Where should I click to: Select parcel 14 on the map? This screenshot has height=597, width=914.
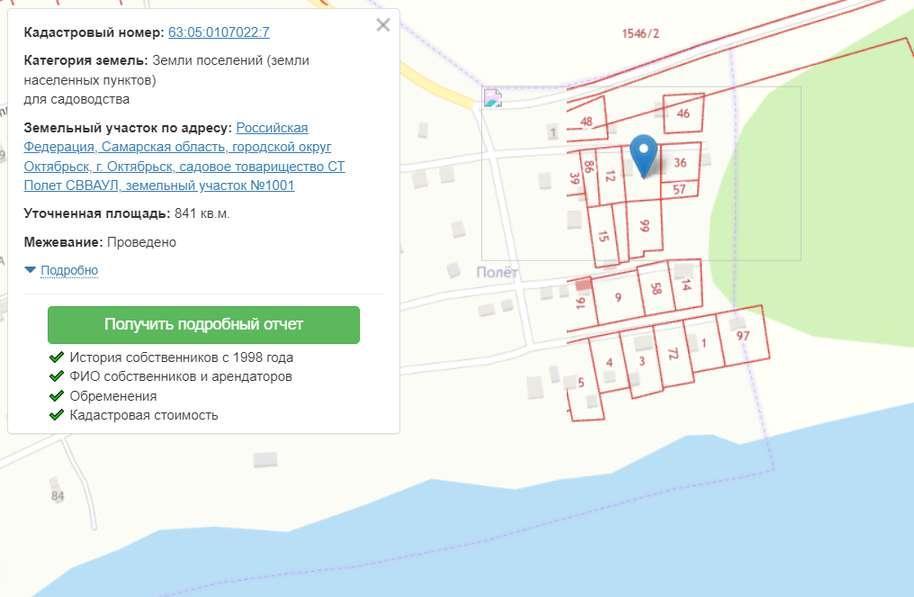[x=686, y=285]
